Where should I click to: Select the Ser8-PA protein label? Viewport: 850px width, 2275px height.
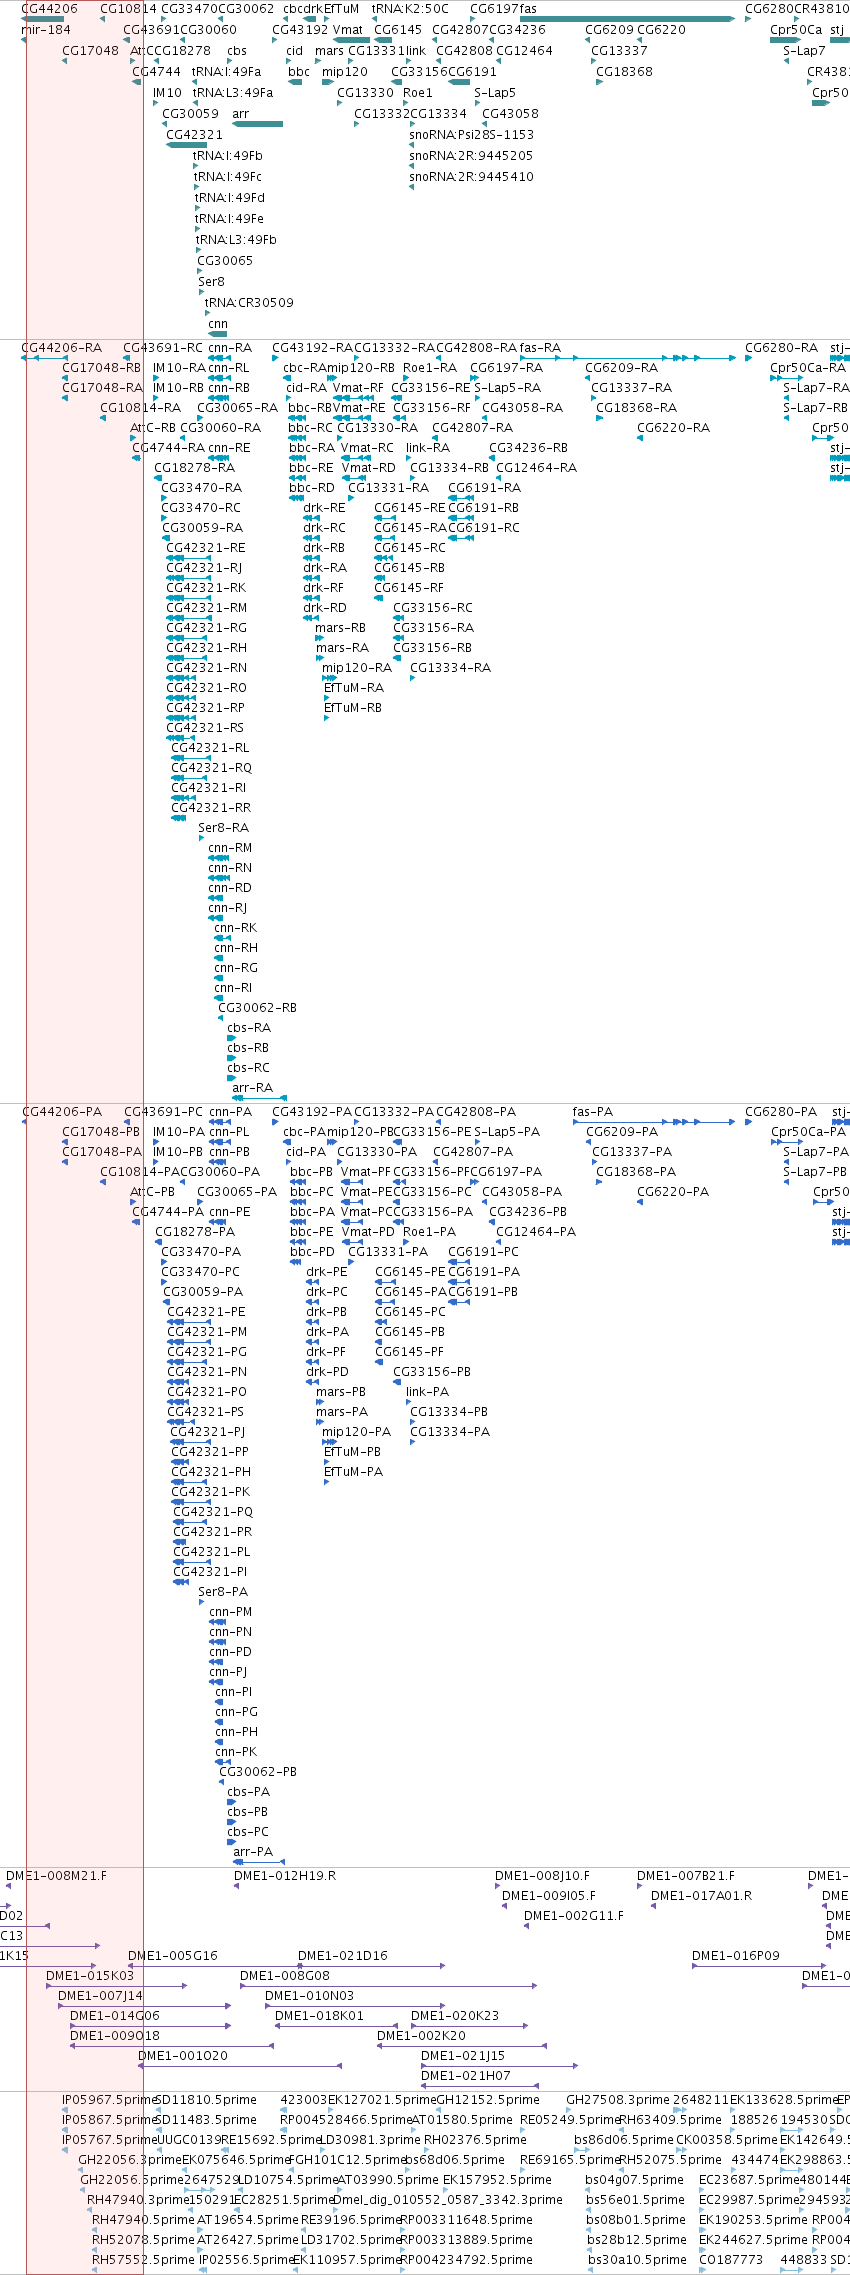223,1592
